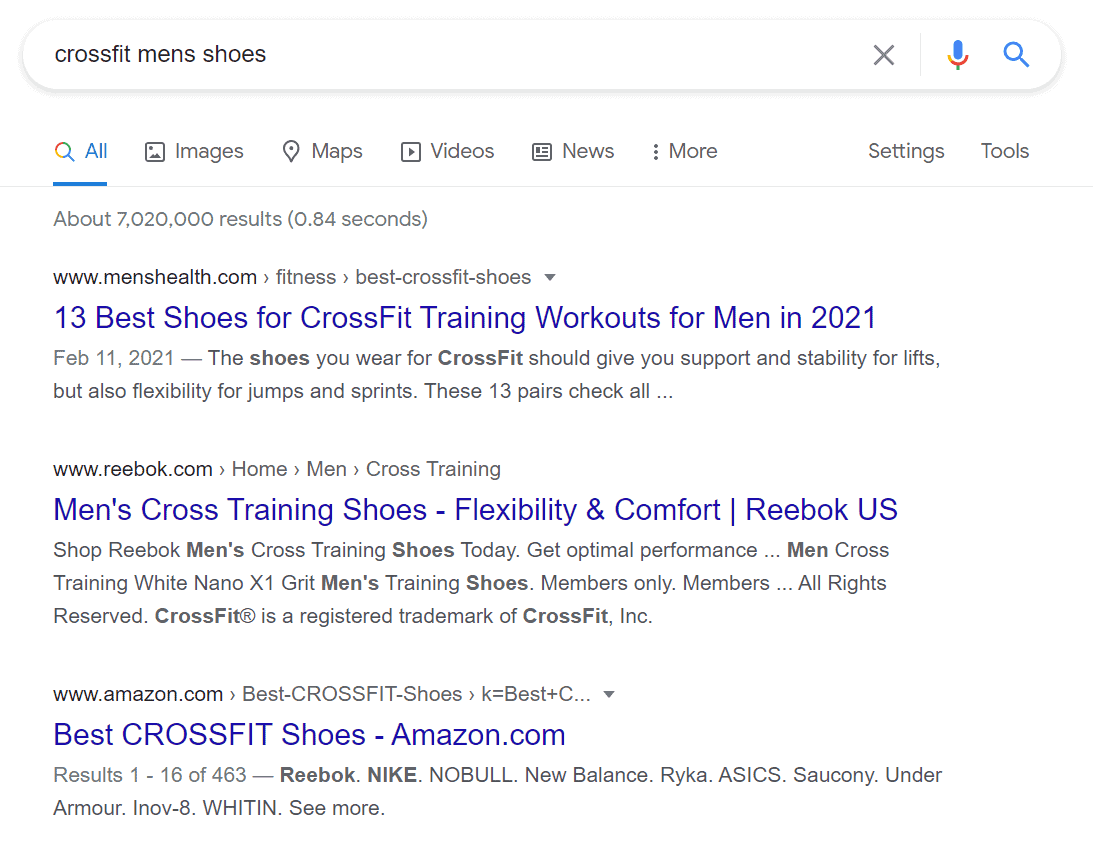Click the Maps tab pin icon
The width and height of the screenshot is (1093, 843).
pos(291,152)
